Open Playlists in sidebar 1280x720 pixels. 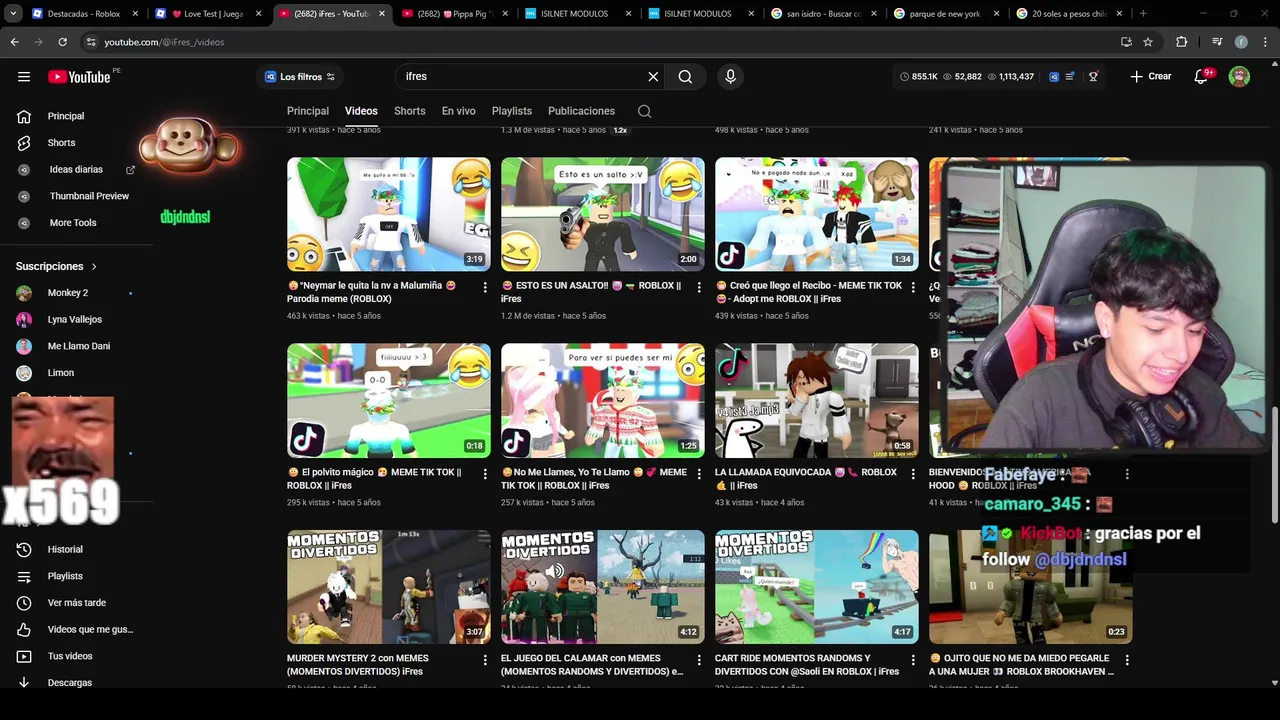(x=65, y=576)
